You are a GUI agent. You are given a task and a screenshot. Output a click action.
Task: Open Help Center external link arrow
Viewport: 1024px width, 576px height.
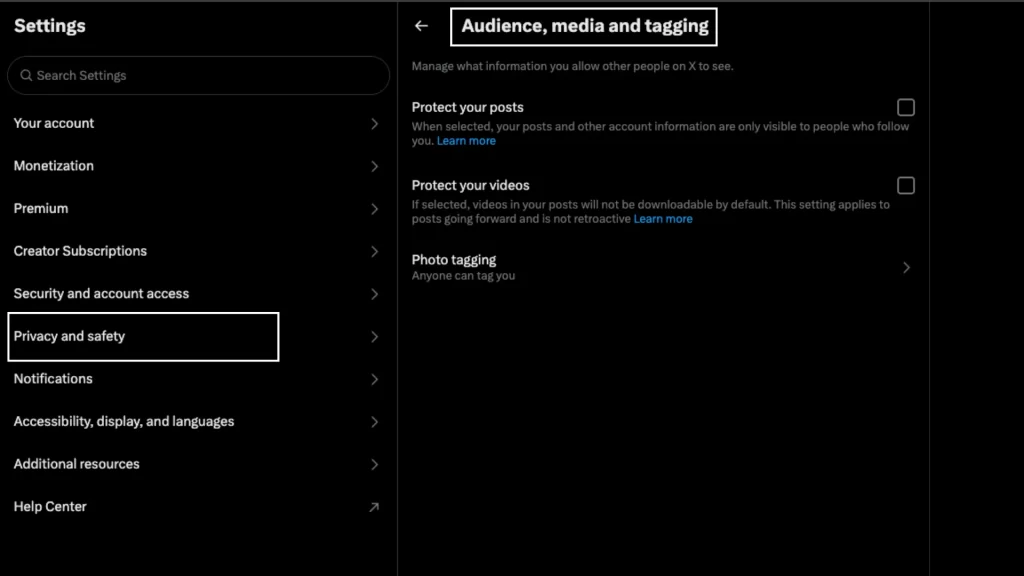[x=374, y=507]
